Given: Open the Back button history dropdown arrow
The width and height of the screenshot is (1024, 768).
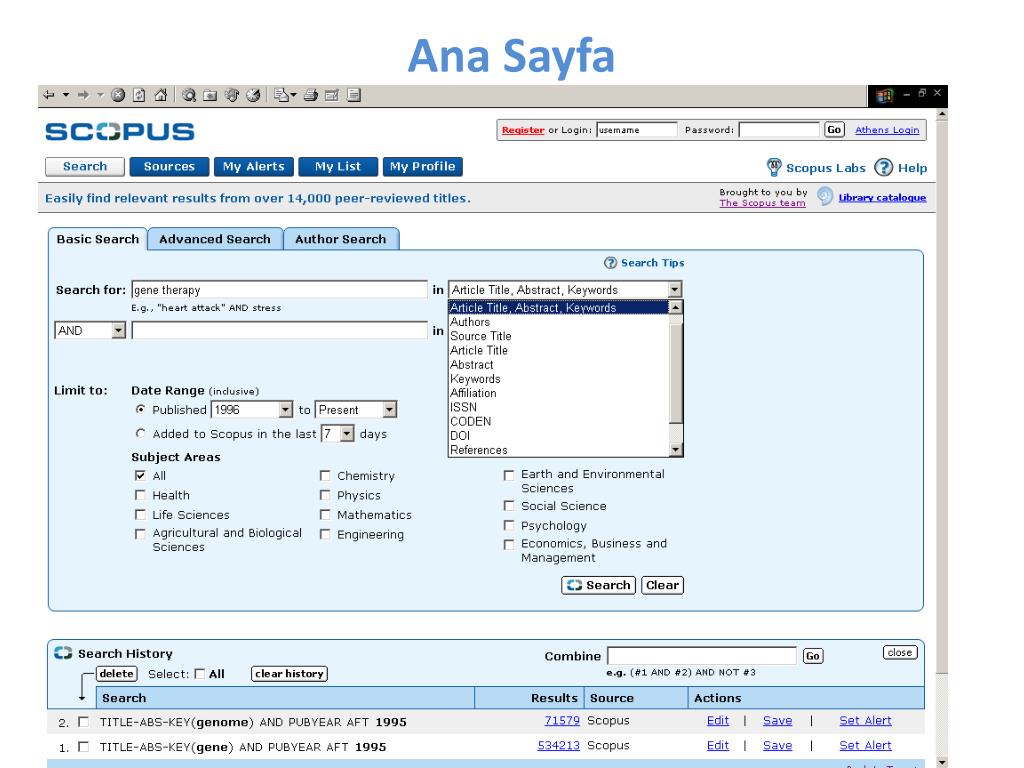Looking at the screenshot, I should (x=66, y=95).
